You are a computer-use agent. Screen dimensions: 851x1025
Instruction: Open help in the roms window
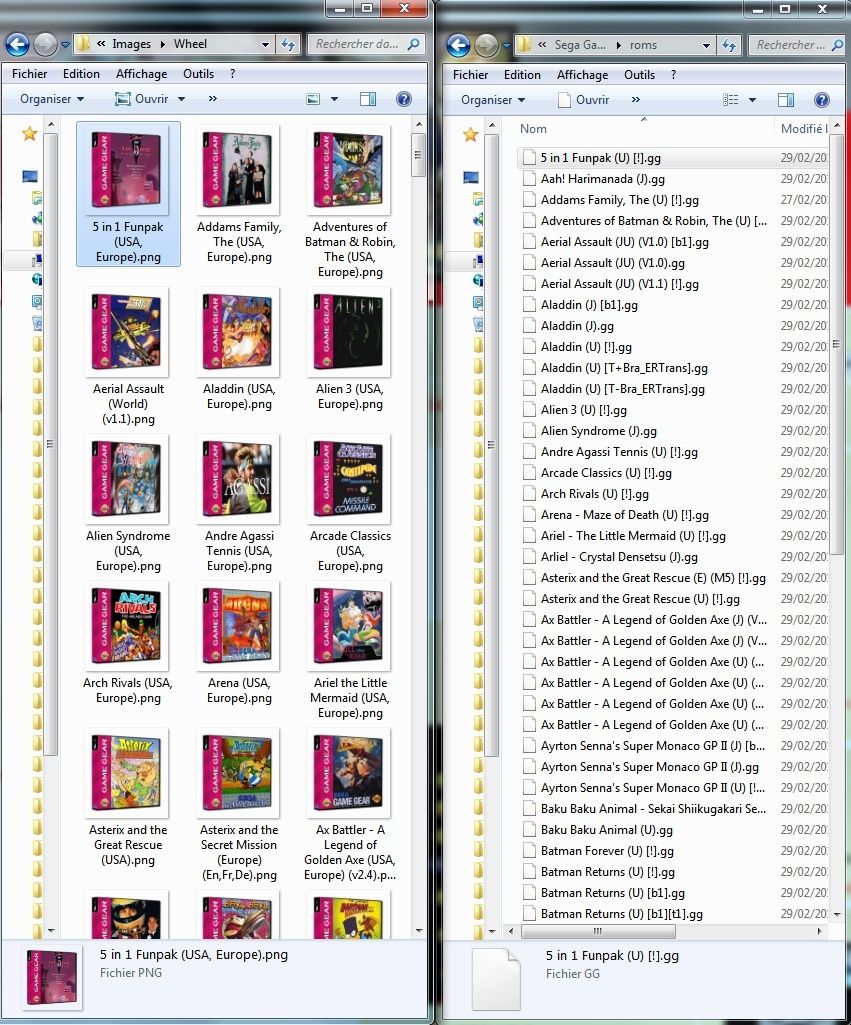(x=822, y=99)
